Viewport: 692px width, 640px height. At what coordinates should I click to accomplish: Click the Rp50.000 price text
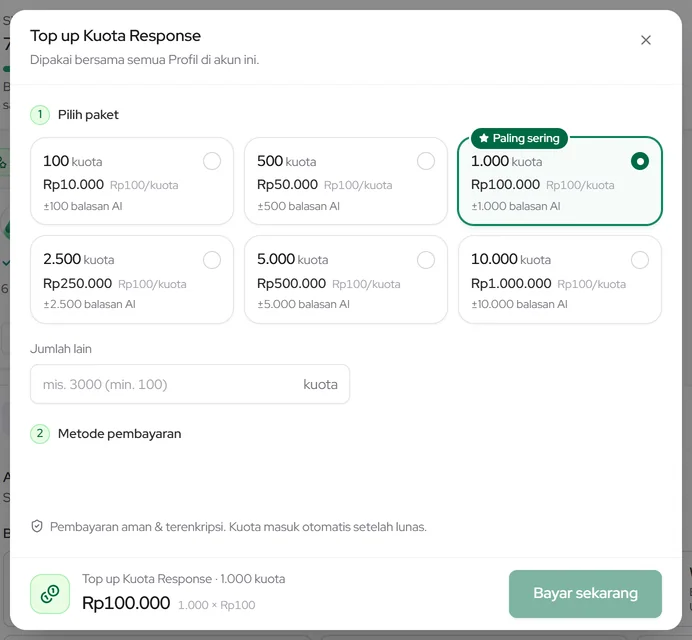coord(287,184)
